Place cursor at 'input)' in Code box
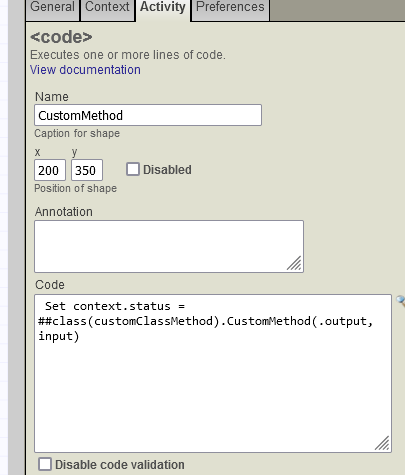Image resolution: width=405 pixels, height=475 pixels. (59, 336)
